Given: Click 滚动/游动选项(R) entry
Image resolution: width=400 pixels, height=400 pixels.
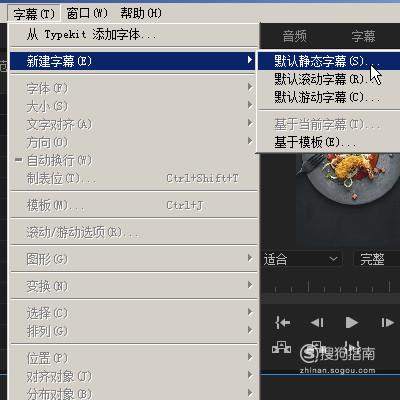Looking at the screenshot, I should [x=134, y=232].
